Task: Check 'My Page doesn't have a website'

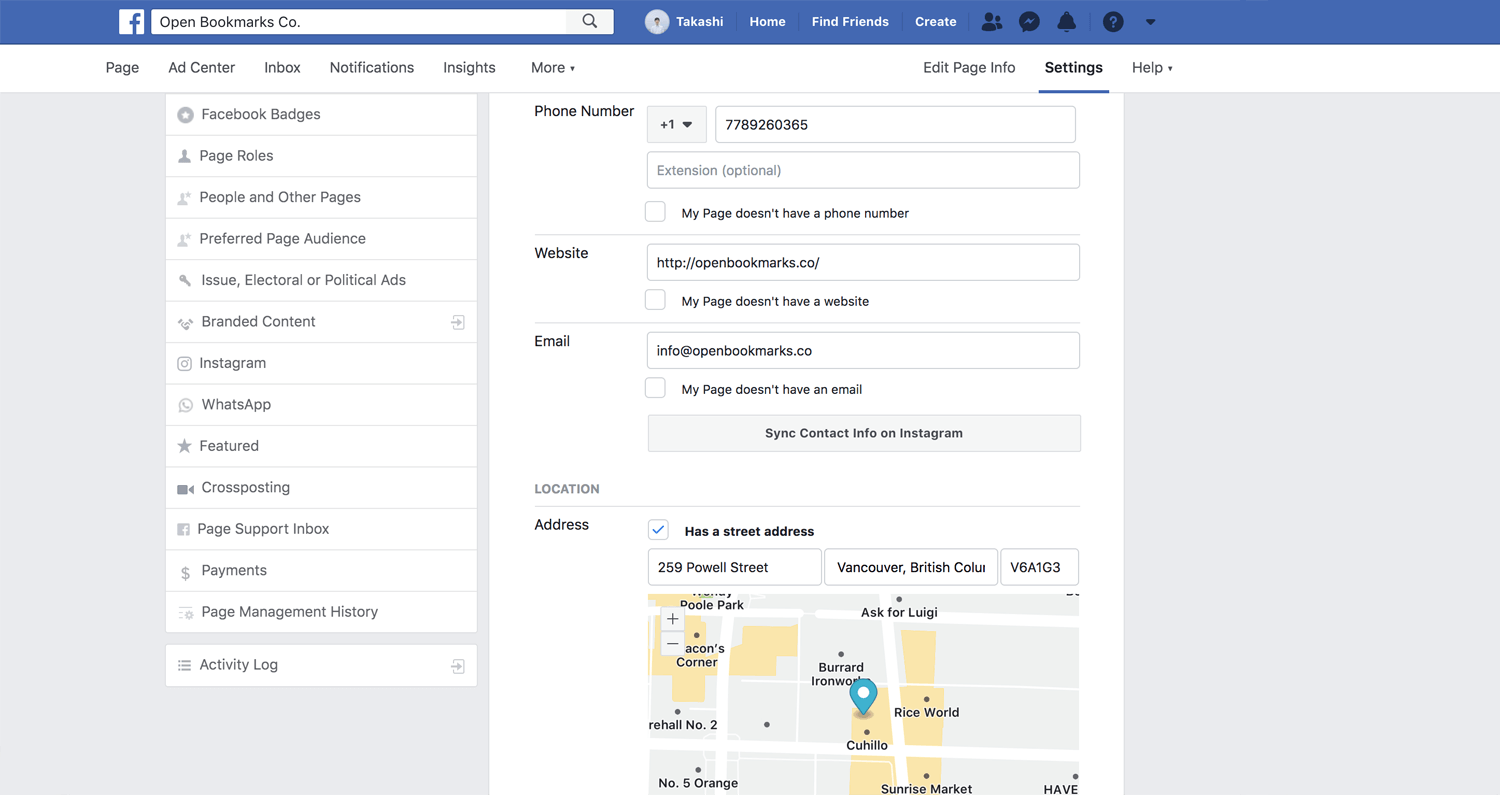Action: 655,300
